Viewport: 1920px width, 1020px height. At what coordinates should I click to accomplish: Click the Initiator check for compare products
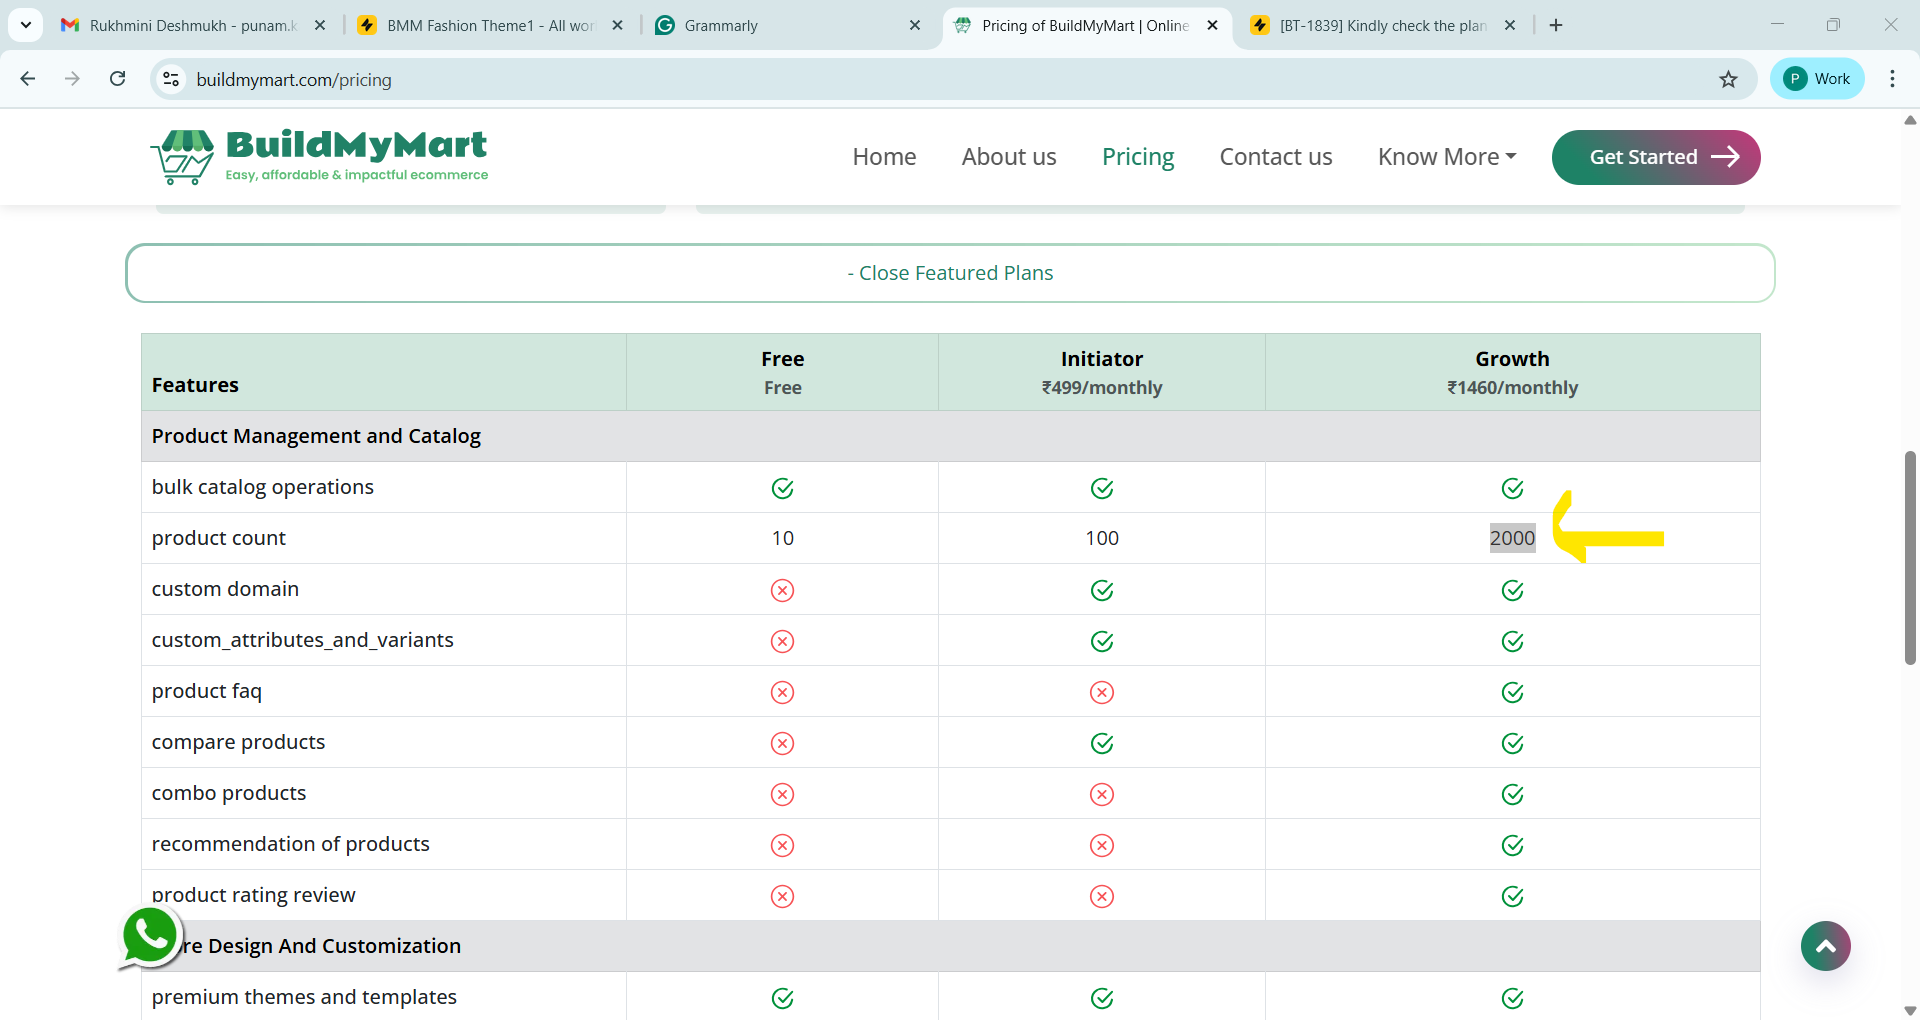click(x=1102, y=743)
